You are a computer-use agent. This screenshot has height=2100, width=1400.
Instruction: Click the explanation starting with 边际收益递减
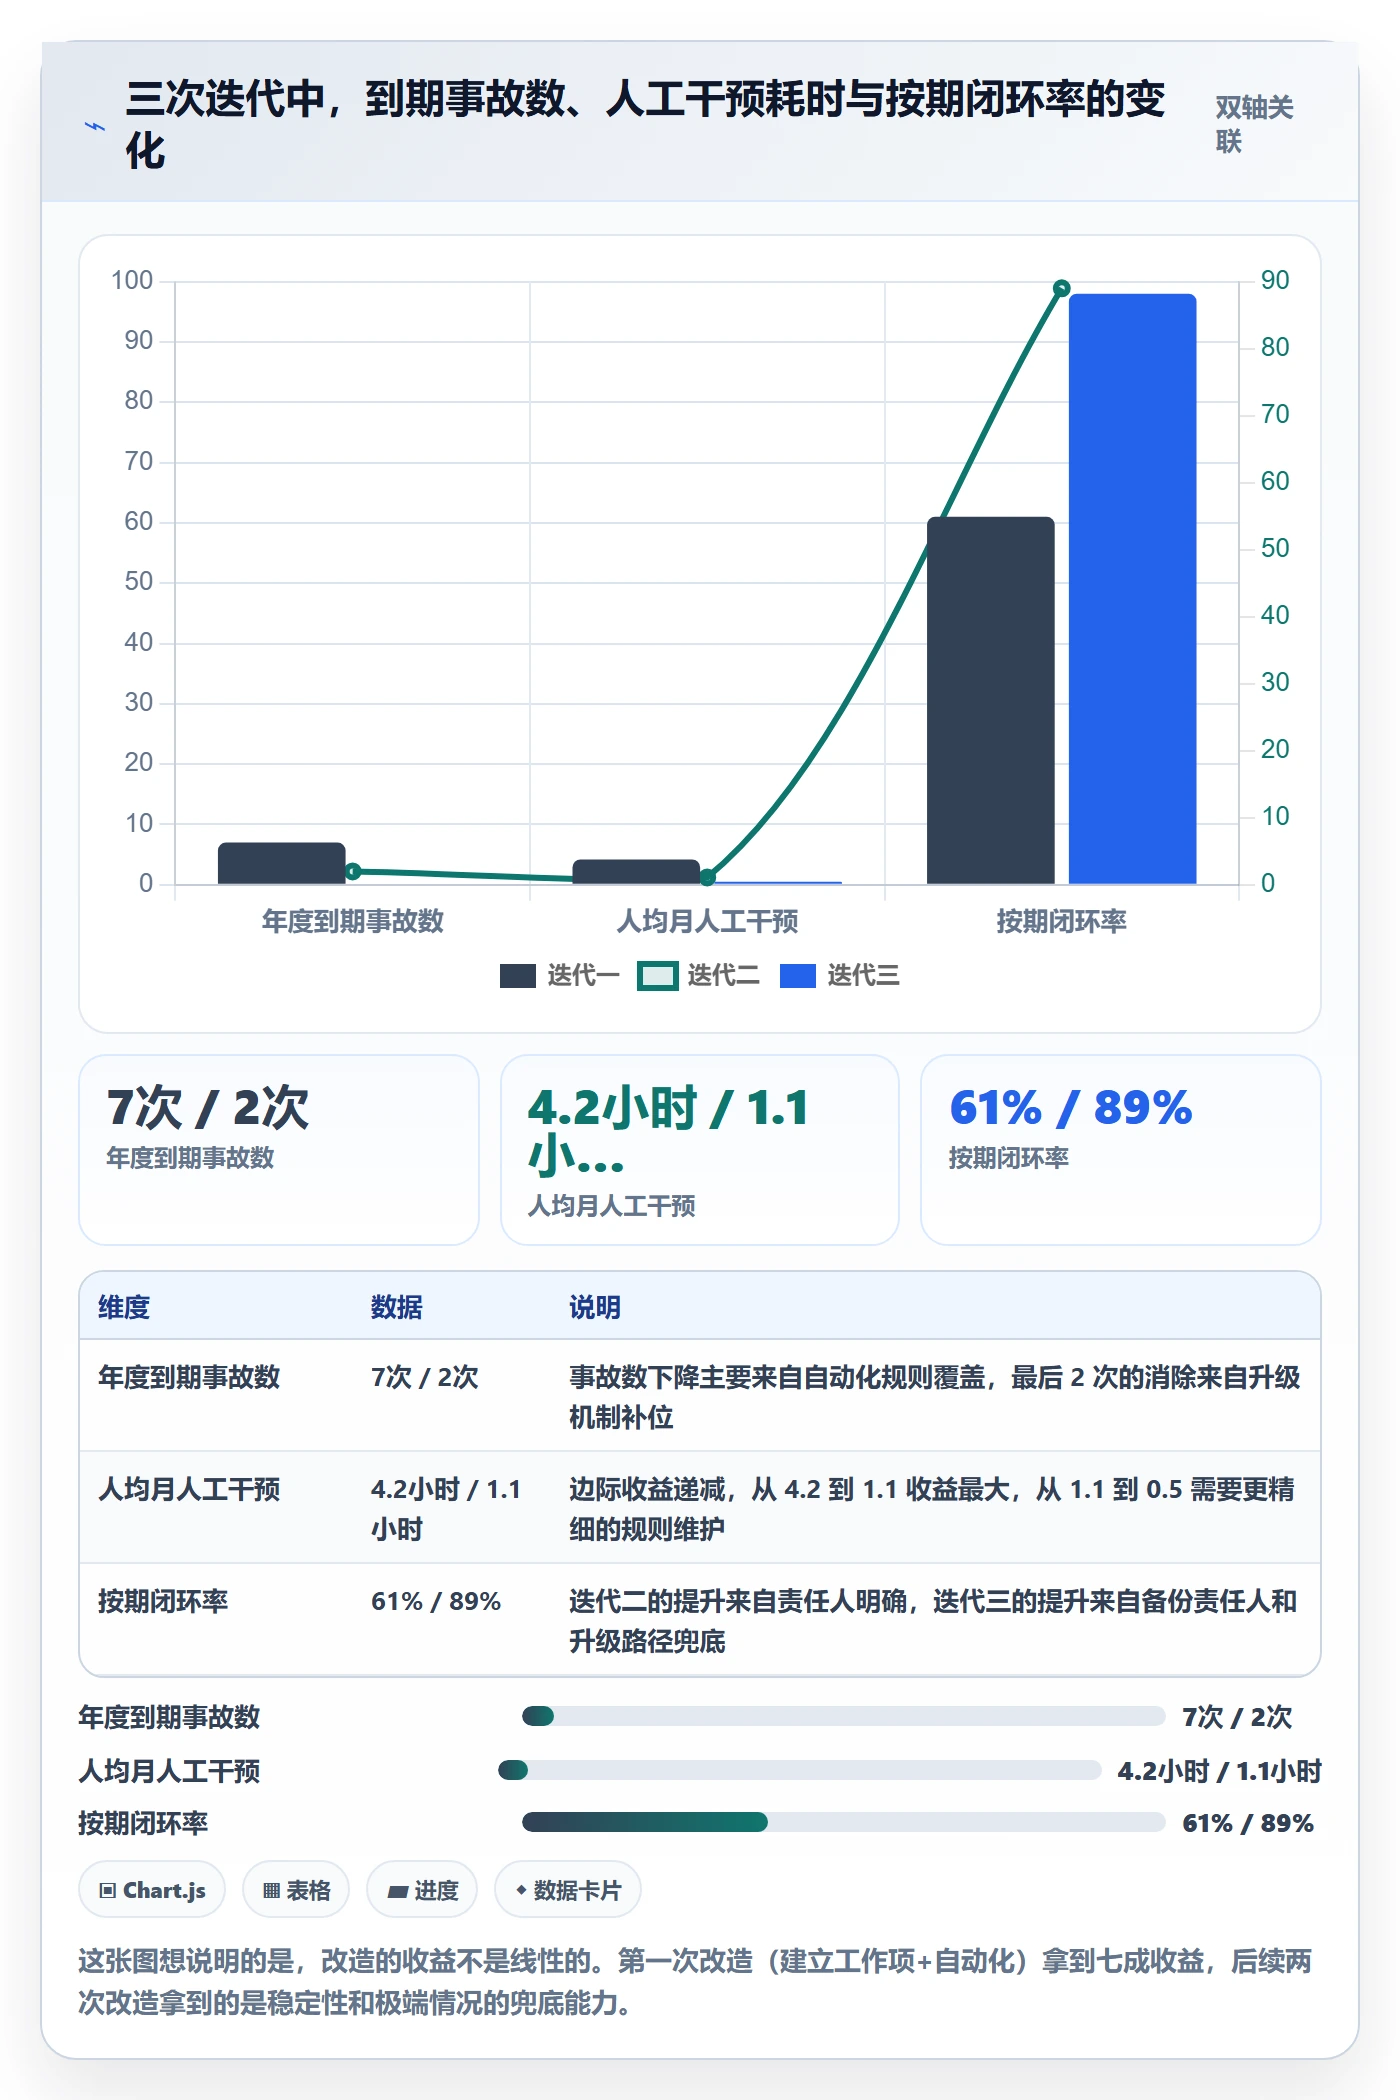pyautogui.click(x=932, y=1509)
